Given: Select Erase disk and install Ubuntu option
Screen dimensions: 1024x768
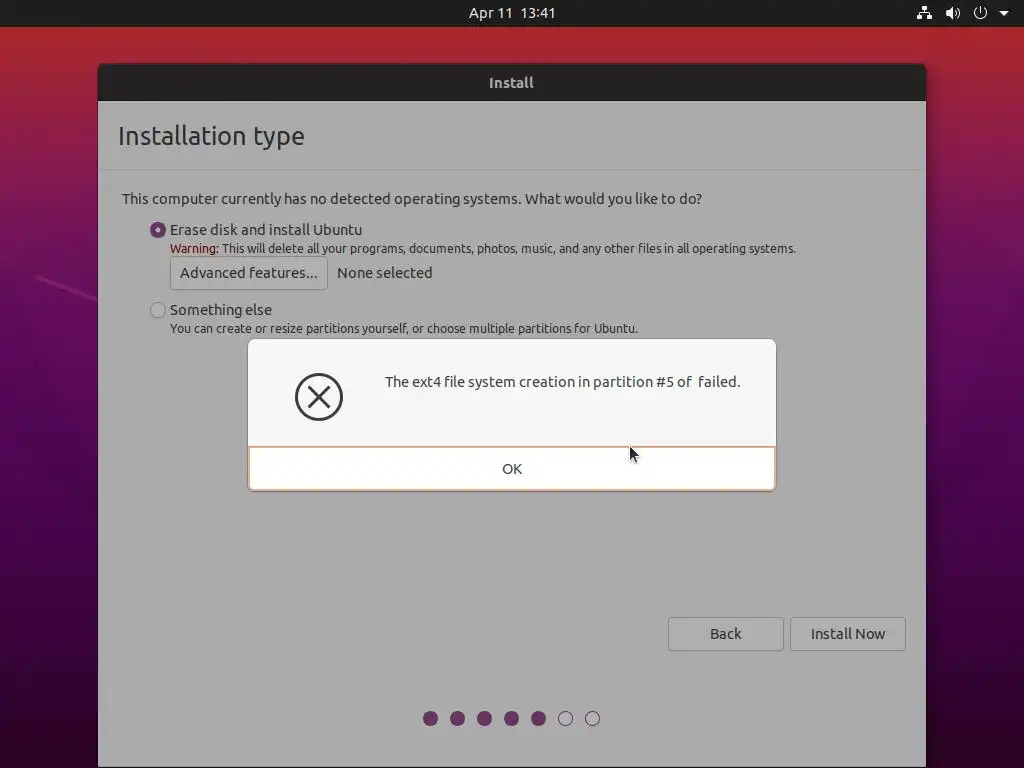Looking at the screenshot, I should point(157,230).
